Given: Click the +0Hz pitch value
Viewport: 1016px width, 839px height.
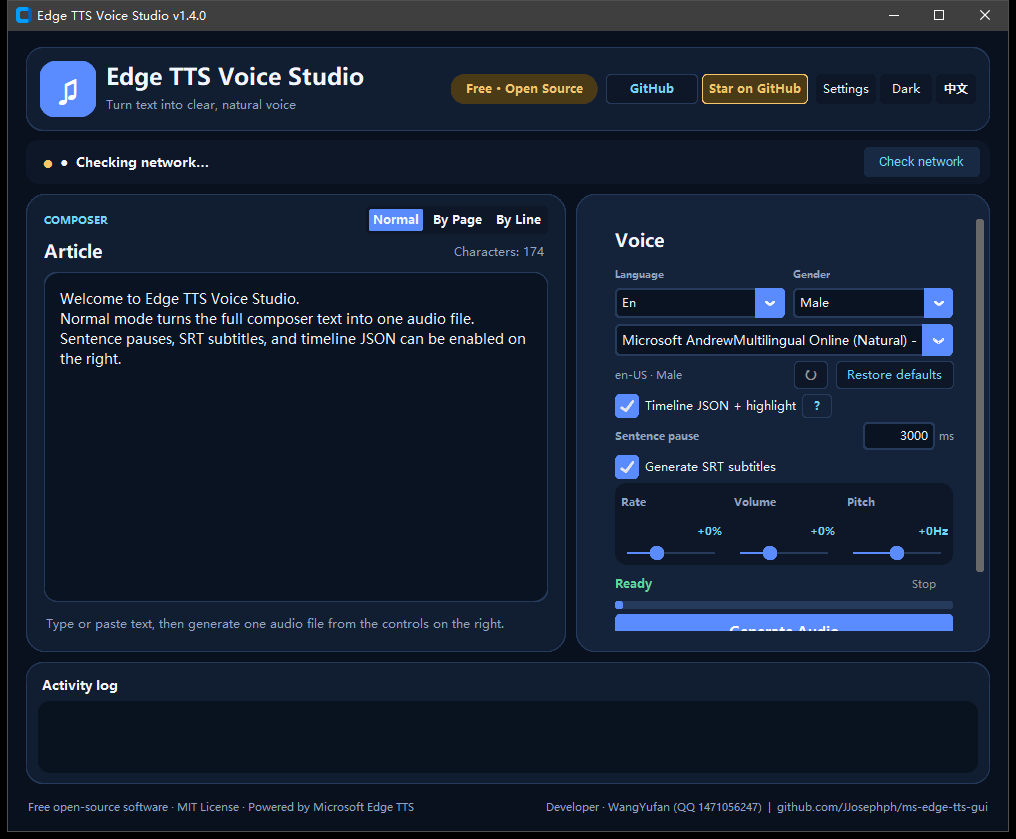Looking at the screenshot, I should (x=933, y=531).
